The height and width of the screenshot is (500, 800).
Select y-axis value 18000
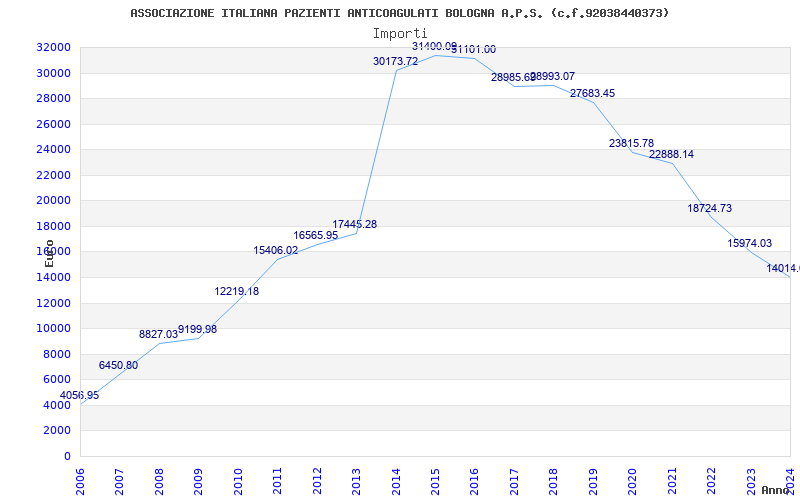click(53, 226)
